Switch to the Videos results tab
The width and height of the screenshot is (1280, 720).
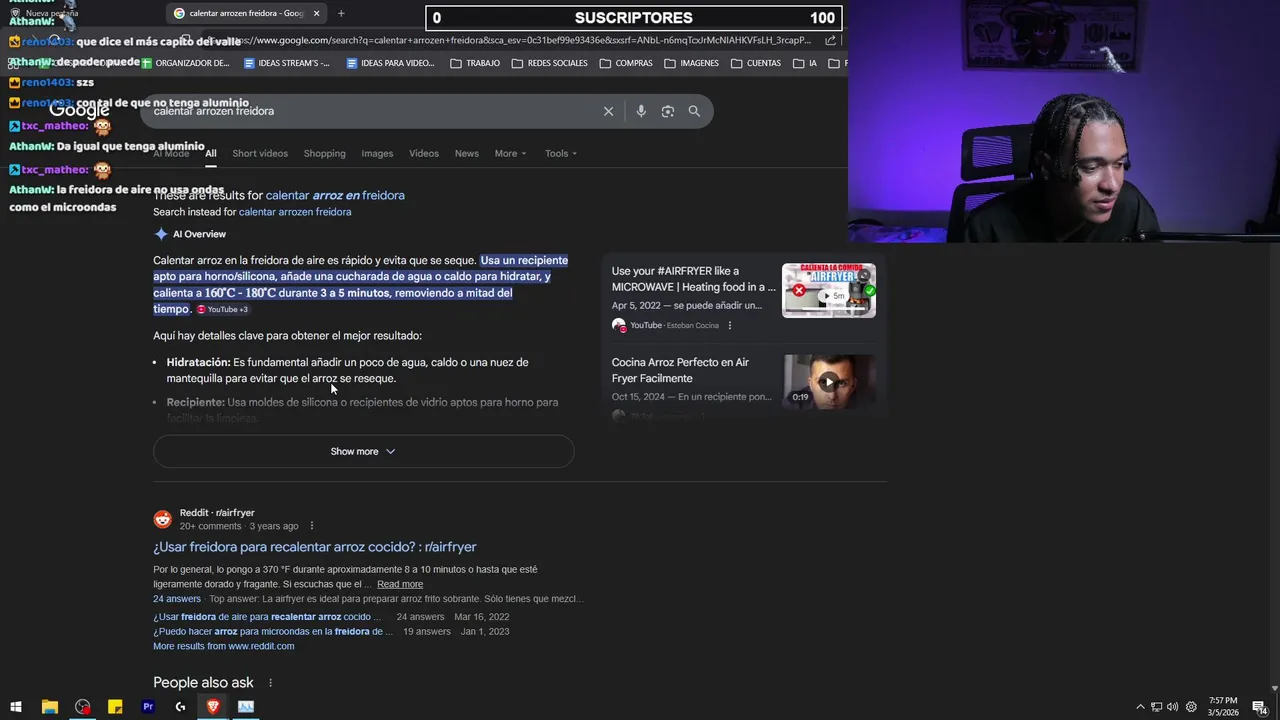click(x=424, y=153)
